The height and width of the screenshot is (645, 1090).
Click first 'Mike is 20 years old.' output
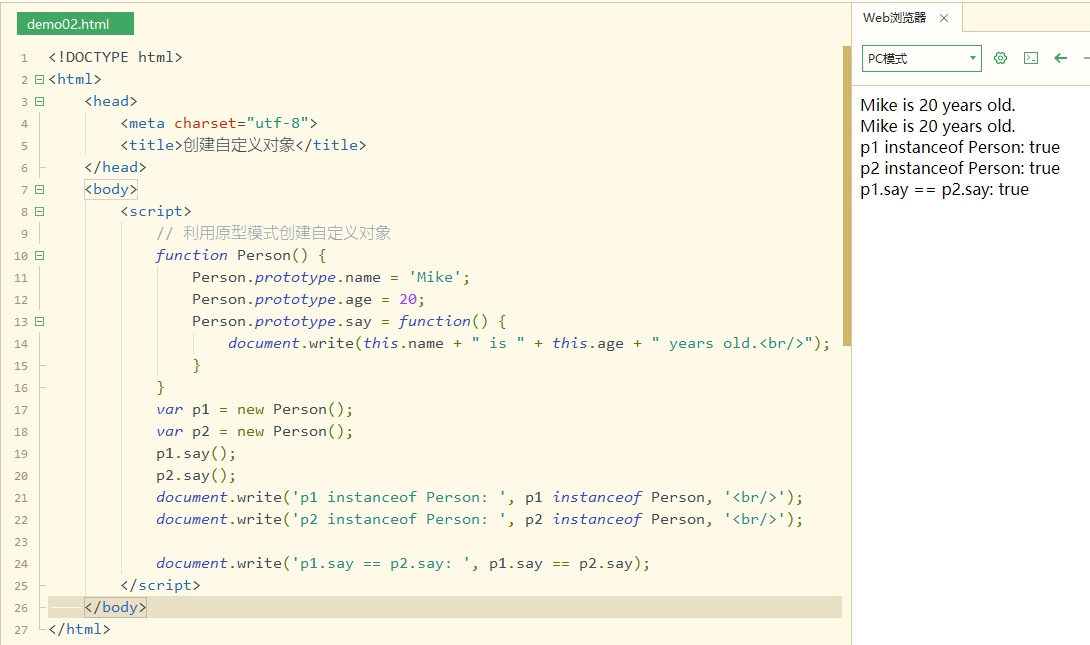pyautogui.click(x=938, y=106)
